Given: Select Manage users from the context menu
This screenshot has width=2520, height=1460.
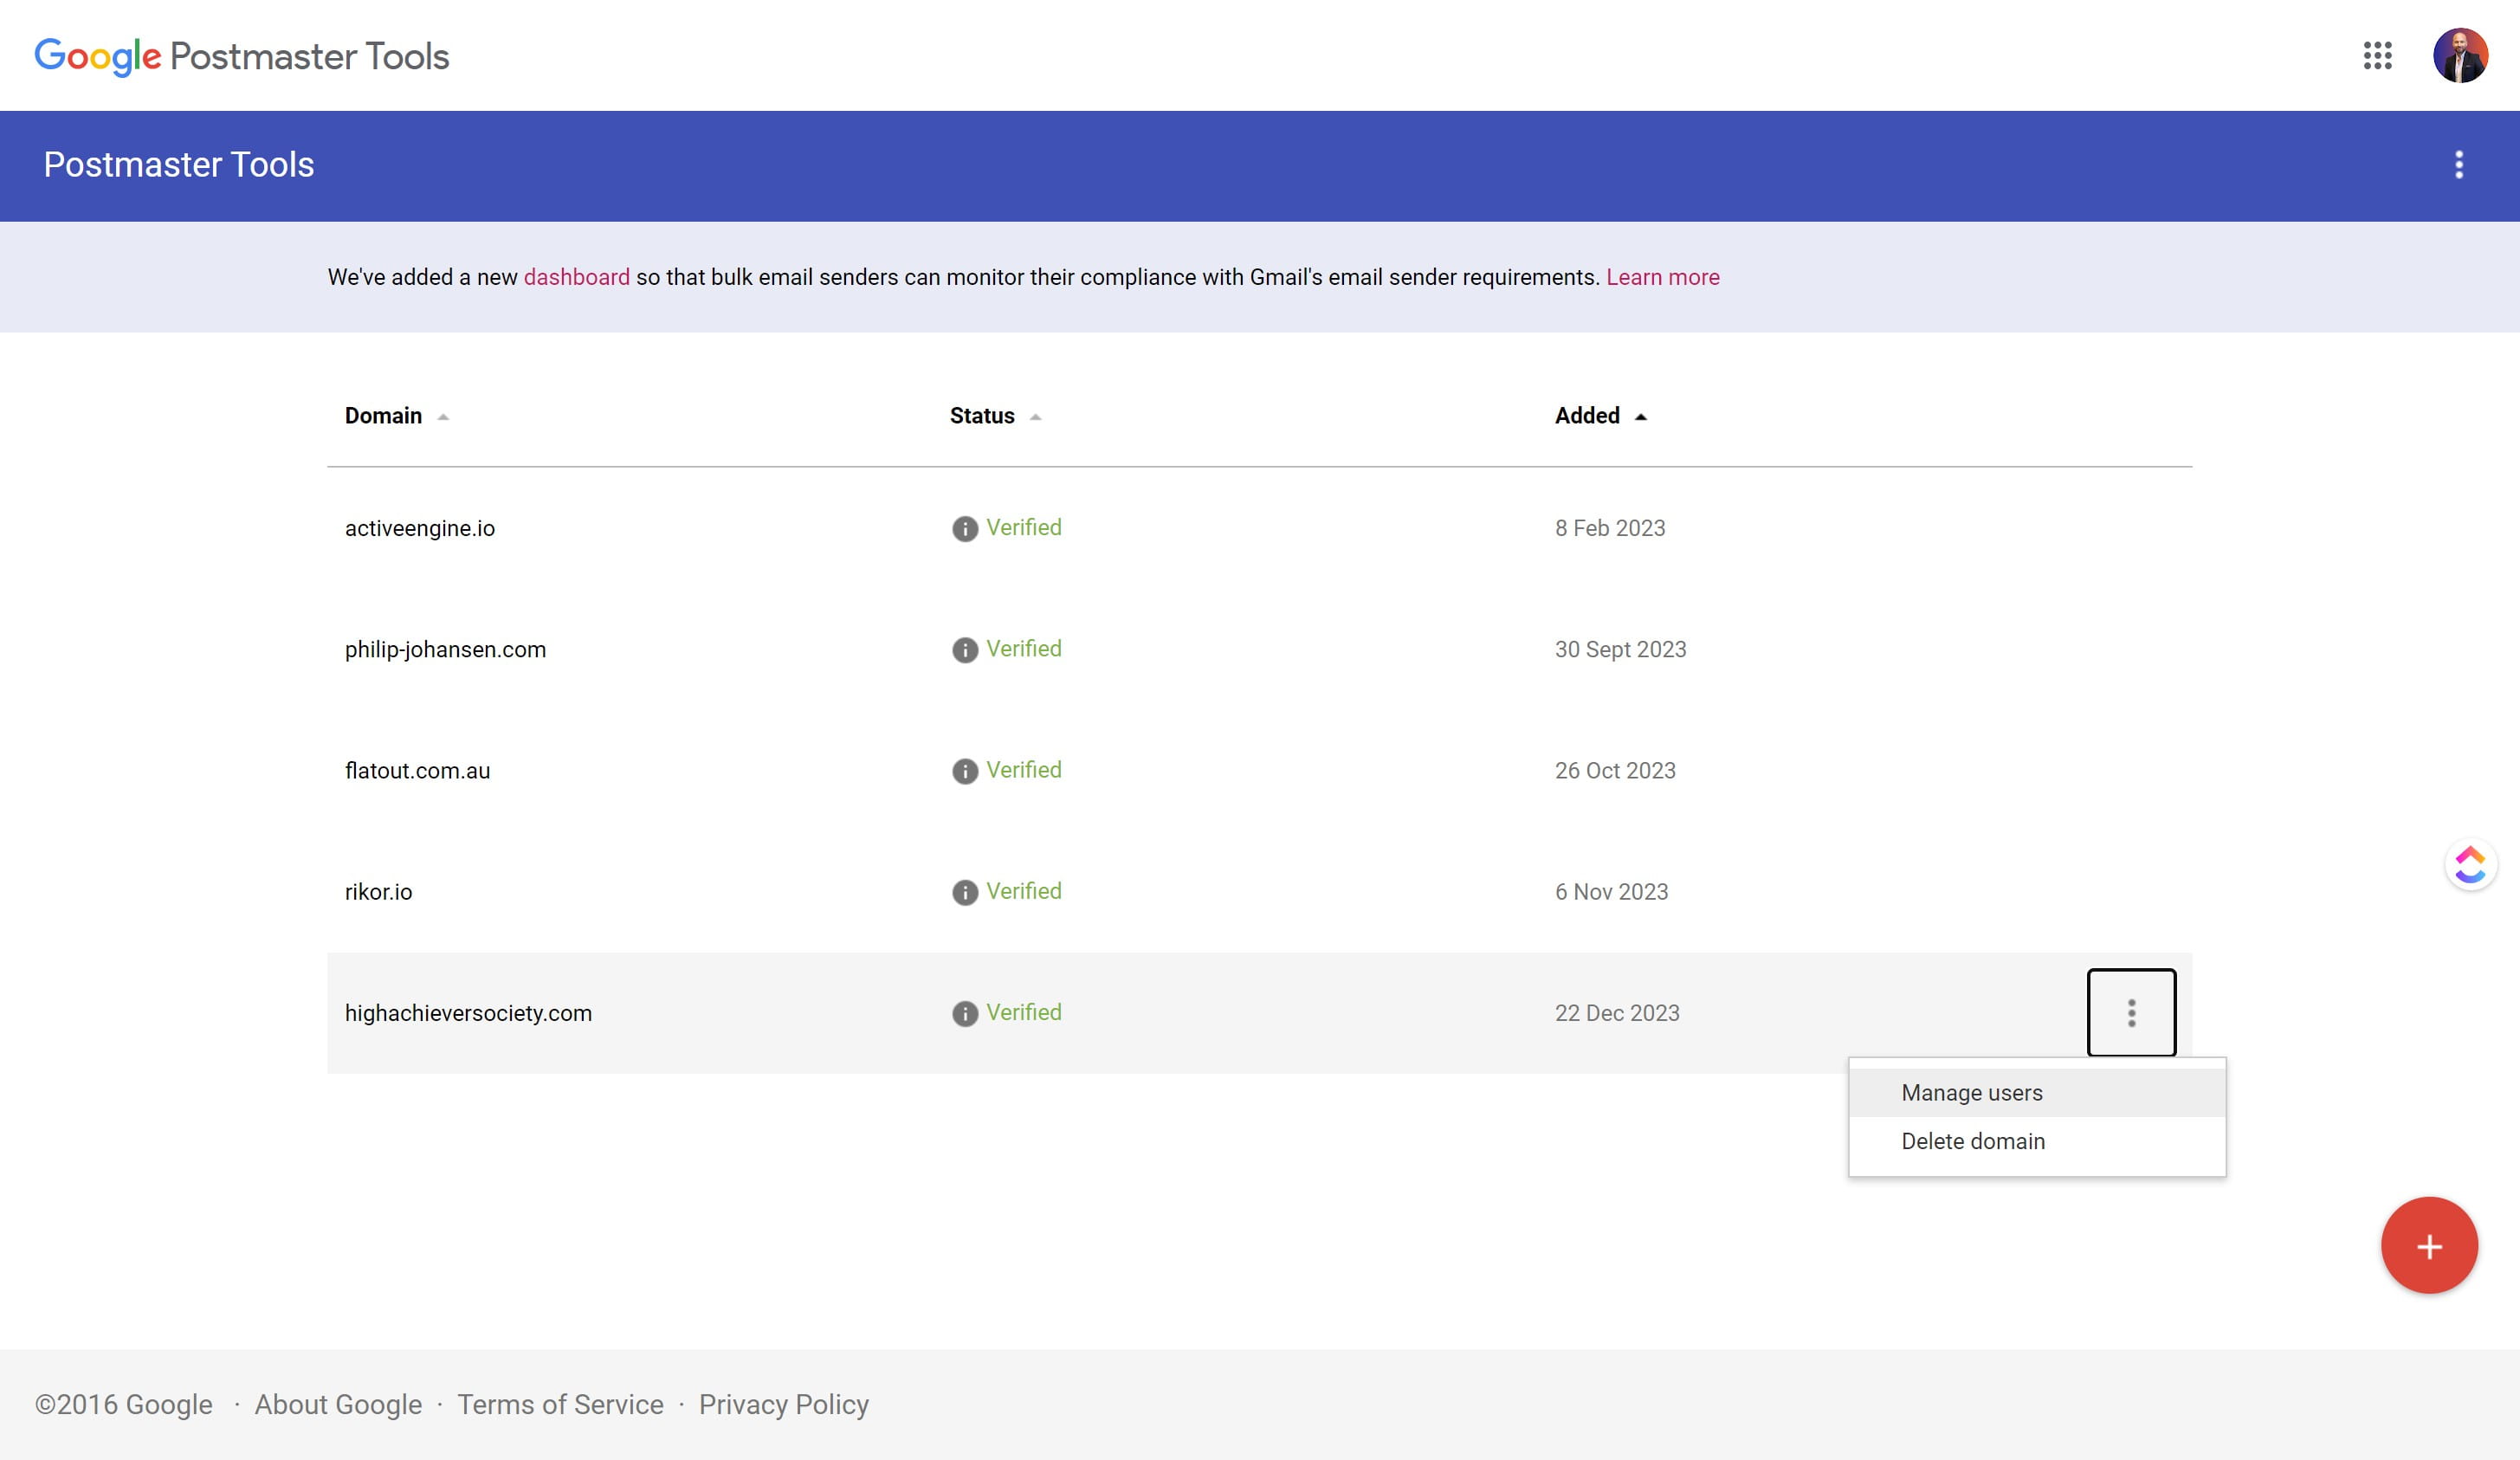Looking at the screenshot, I should (1971, 1092).
